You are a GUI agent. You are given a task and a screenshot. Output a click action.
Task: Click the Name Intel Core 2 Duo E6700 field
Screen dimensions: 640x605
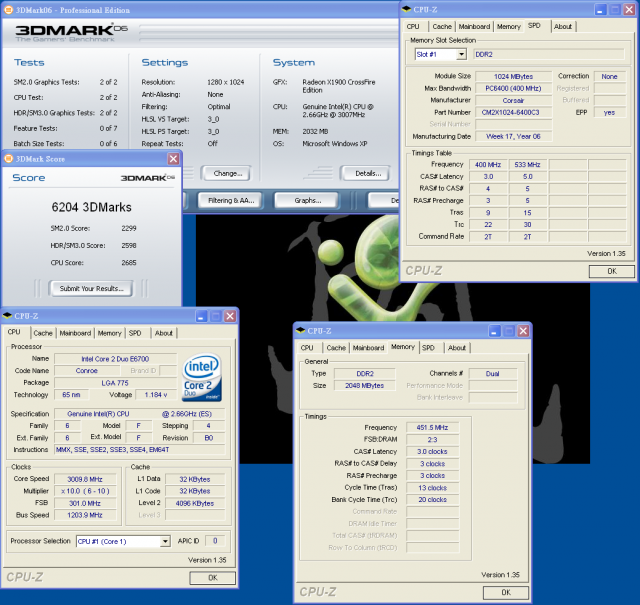(x=115, y=359)
